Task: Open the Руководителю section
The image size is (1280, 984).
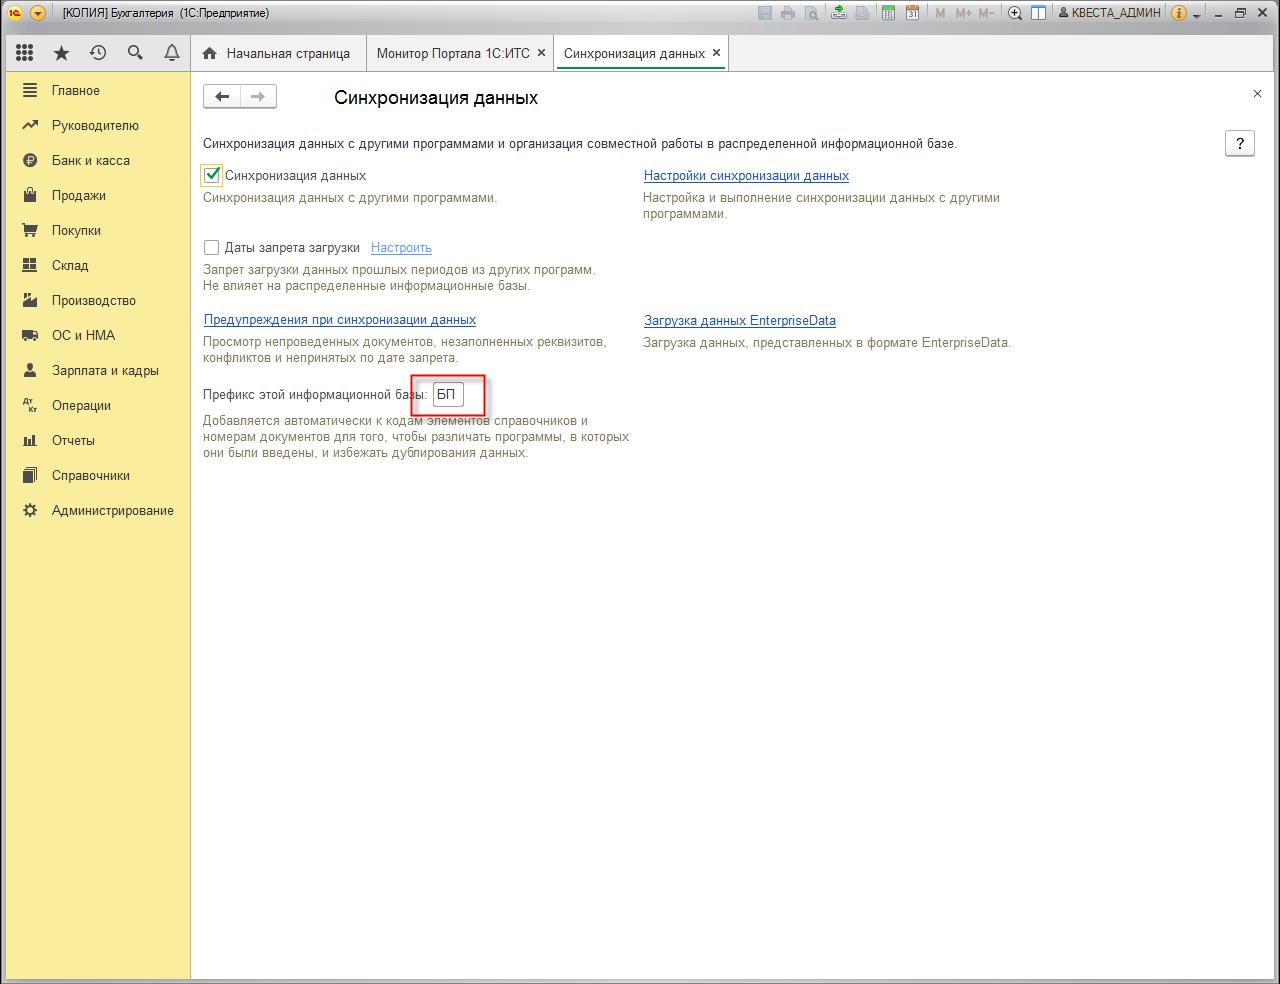Action: pyautogui.click(x=97, y=125)
